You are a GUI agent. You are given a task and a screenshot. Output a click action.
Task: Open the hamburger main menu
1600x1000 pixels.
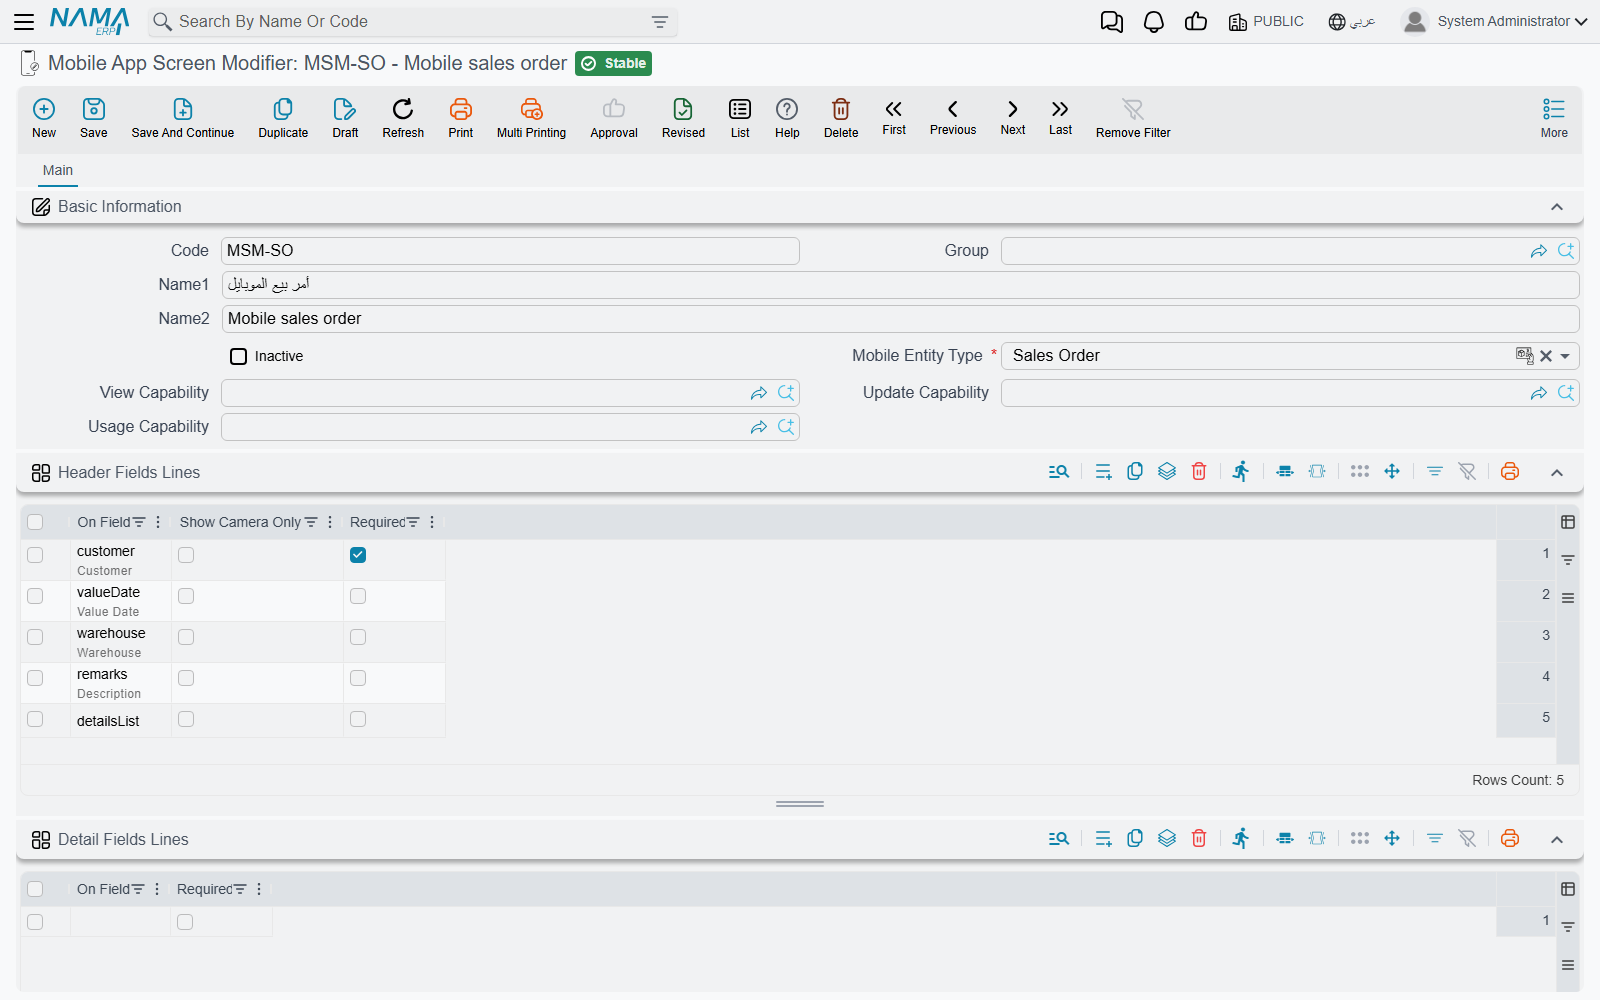(x=24, y=21)
